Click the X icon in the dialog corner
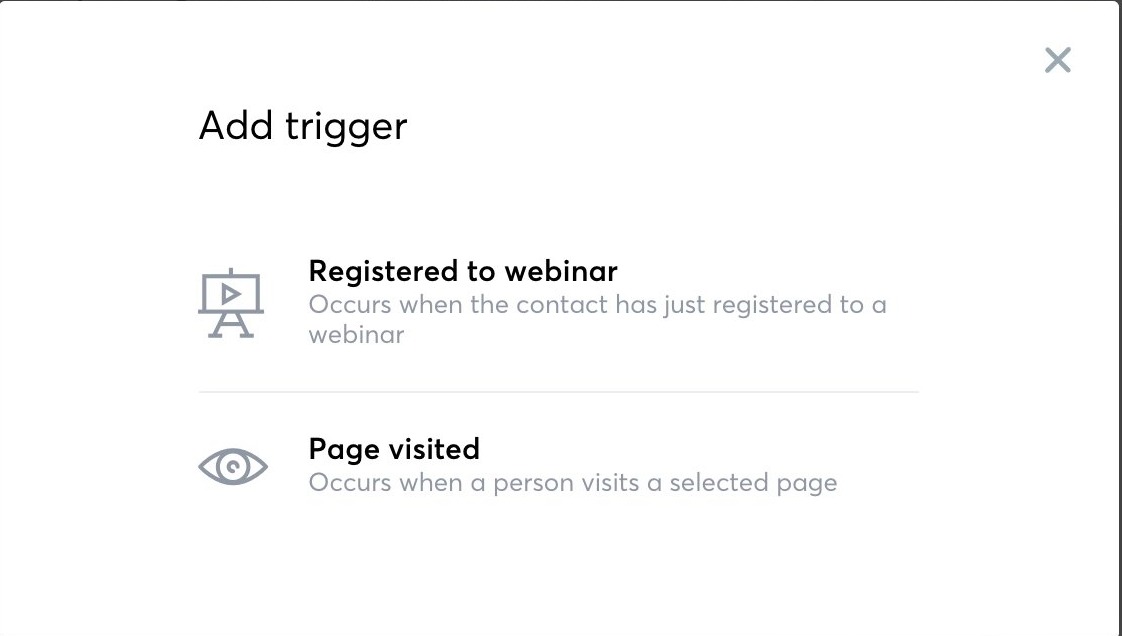The image size is (1122, 636). pyautogui.click(x=1057, y=60)
